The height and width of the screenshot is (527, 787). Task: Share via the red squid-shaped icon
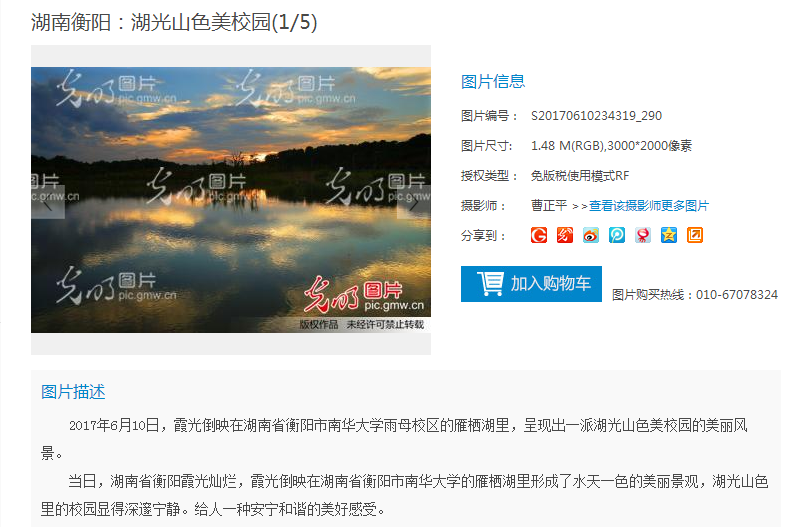643,235
